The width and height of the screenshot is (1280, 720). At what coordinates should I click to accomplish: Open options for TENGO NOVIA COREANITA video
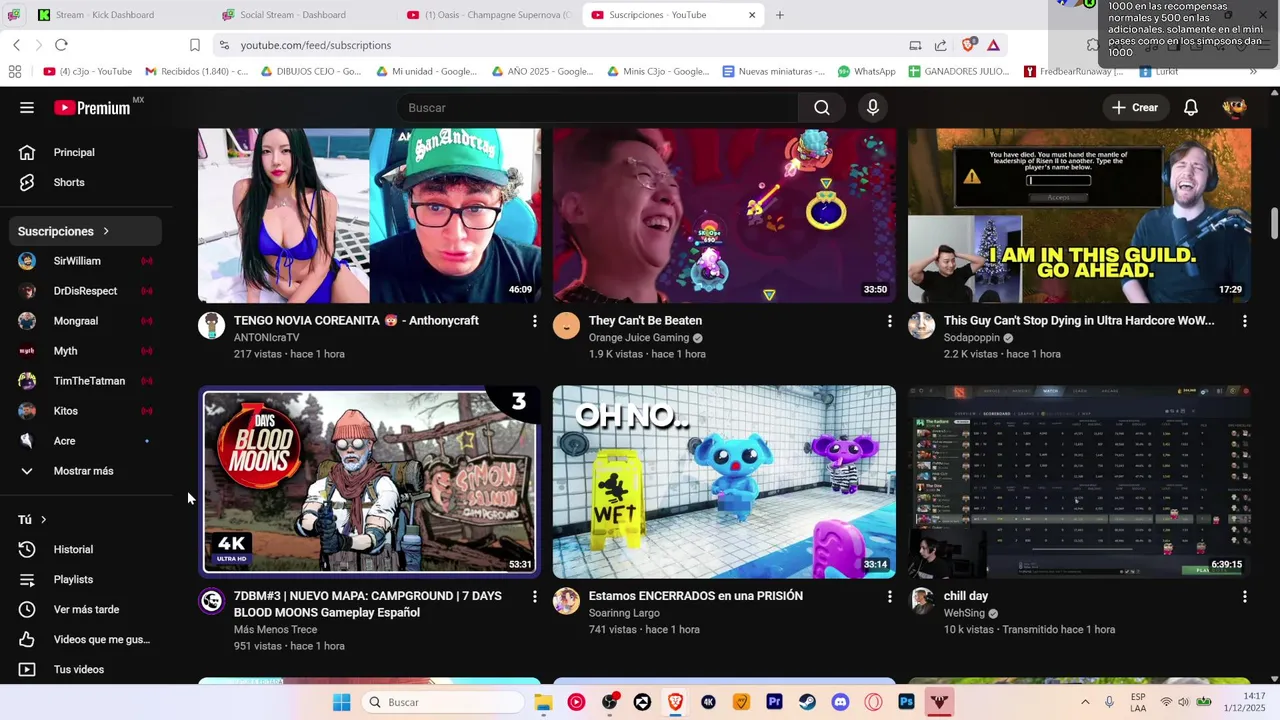coord(534,321)
